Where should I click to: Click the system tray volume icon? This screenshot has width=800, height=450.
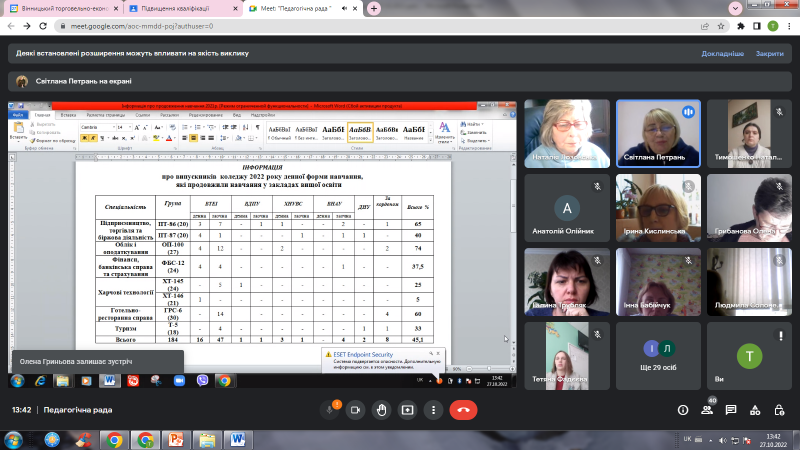click(722, 440)
